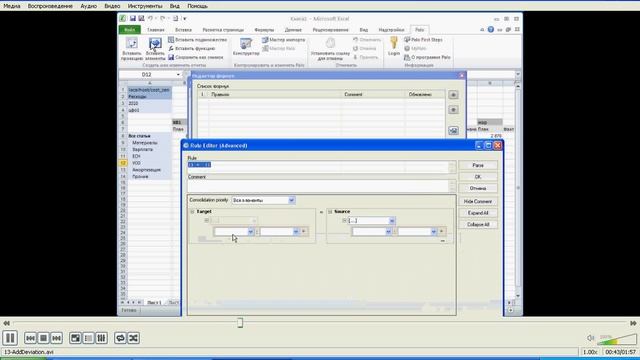Collapse the Target tree node

click(192, 211)
